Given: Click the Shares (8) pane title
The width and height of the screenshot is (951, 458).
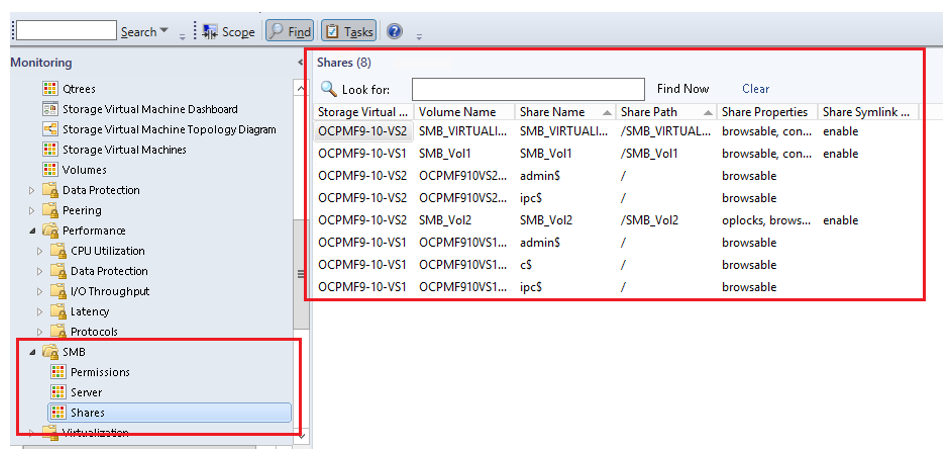Looking at the screenshot, I should 344,62.
